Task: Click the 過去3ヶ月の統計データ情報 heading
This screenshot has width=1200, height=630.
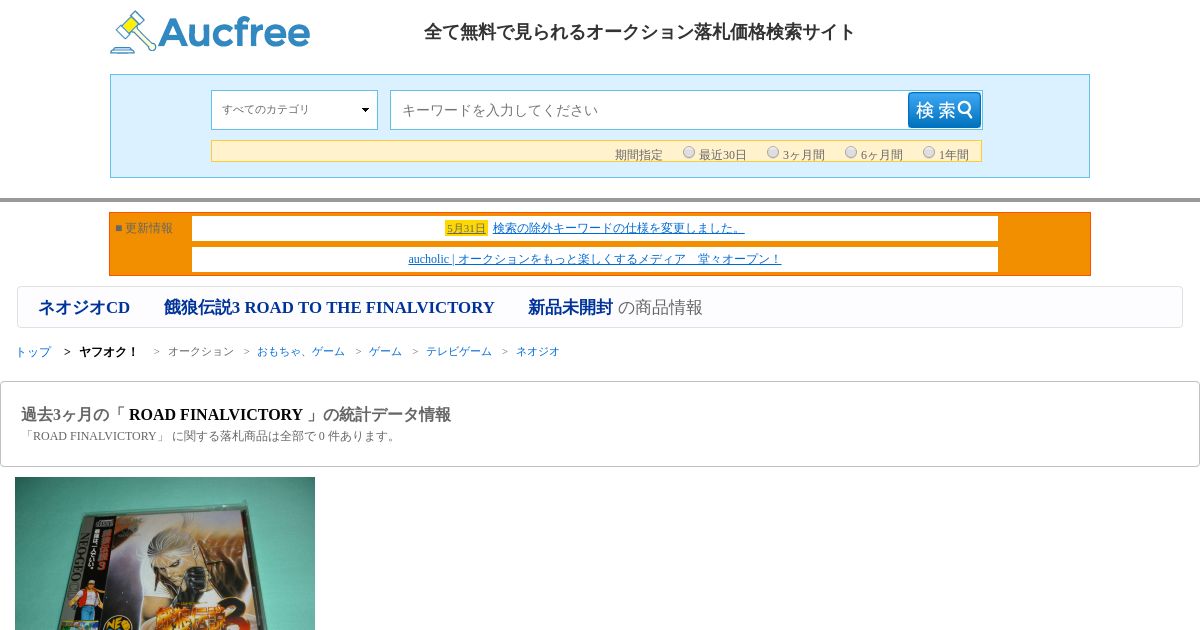Action: (236, 414)
